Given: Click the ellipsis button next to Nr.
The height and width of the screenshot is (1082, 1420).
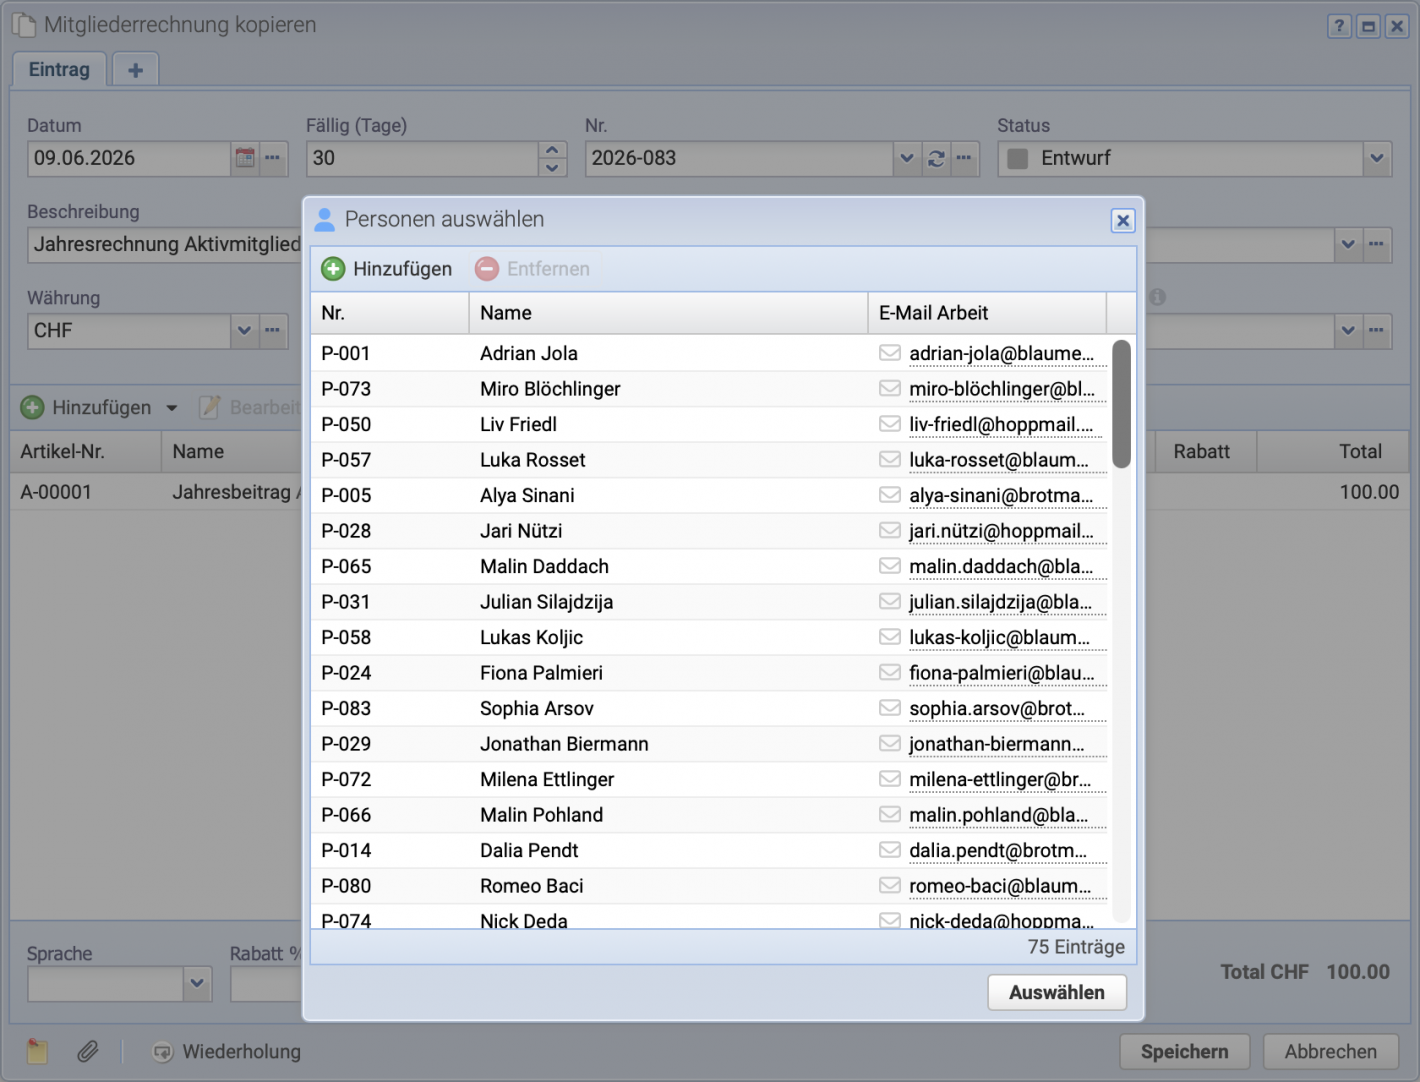Looking at the screenshot, I should (x=964, y=158).
